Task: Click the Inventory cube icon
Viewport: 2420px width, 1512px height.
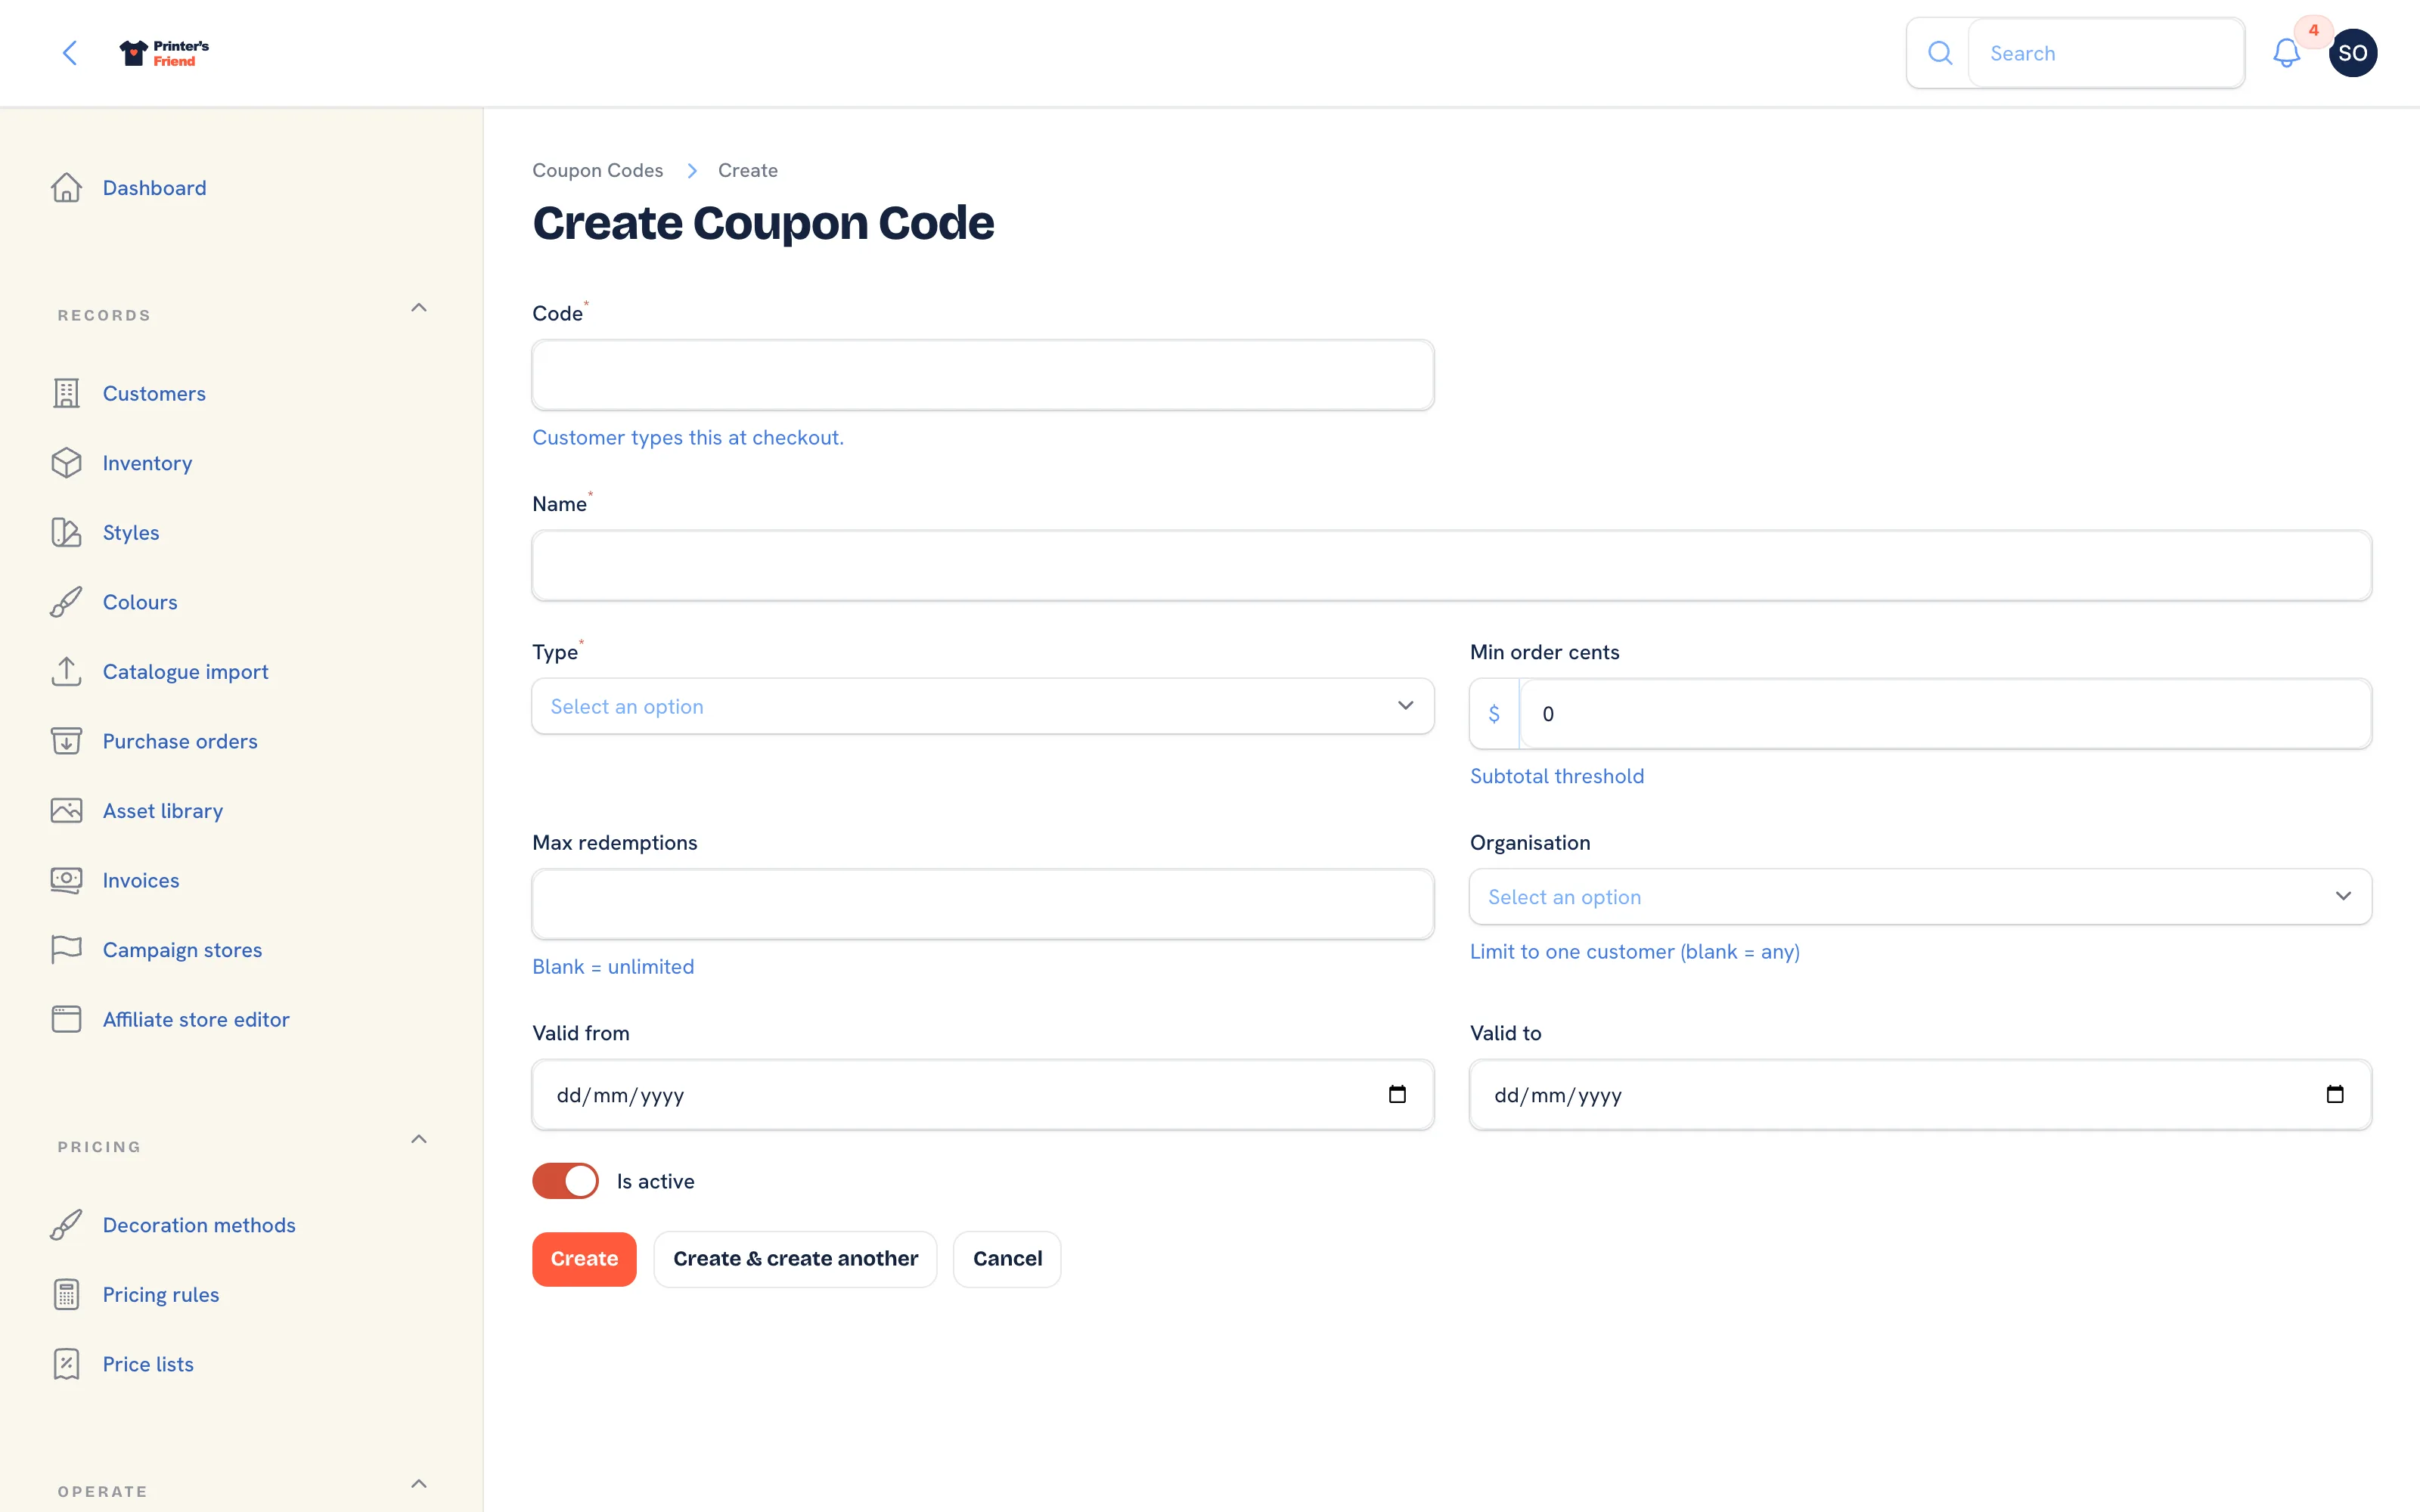Action: click(x=66, y=463)
